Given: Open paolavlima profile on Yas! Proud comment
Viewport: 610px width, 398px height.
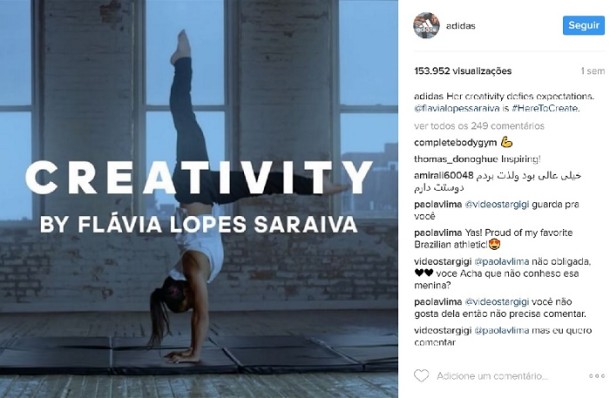Looking at the screenshot, I should 438,233.
